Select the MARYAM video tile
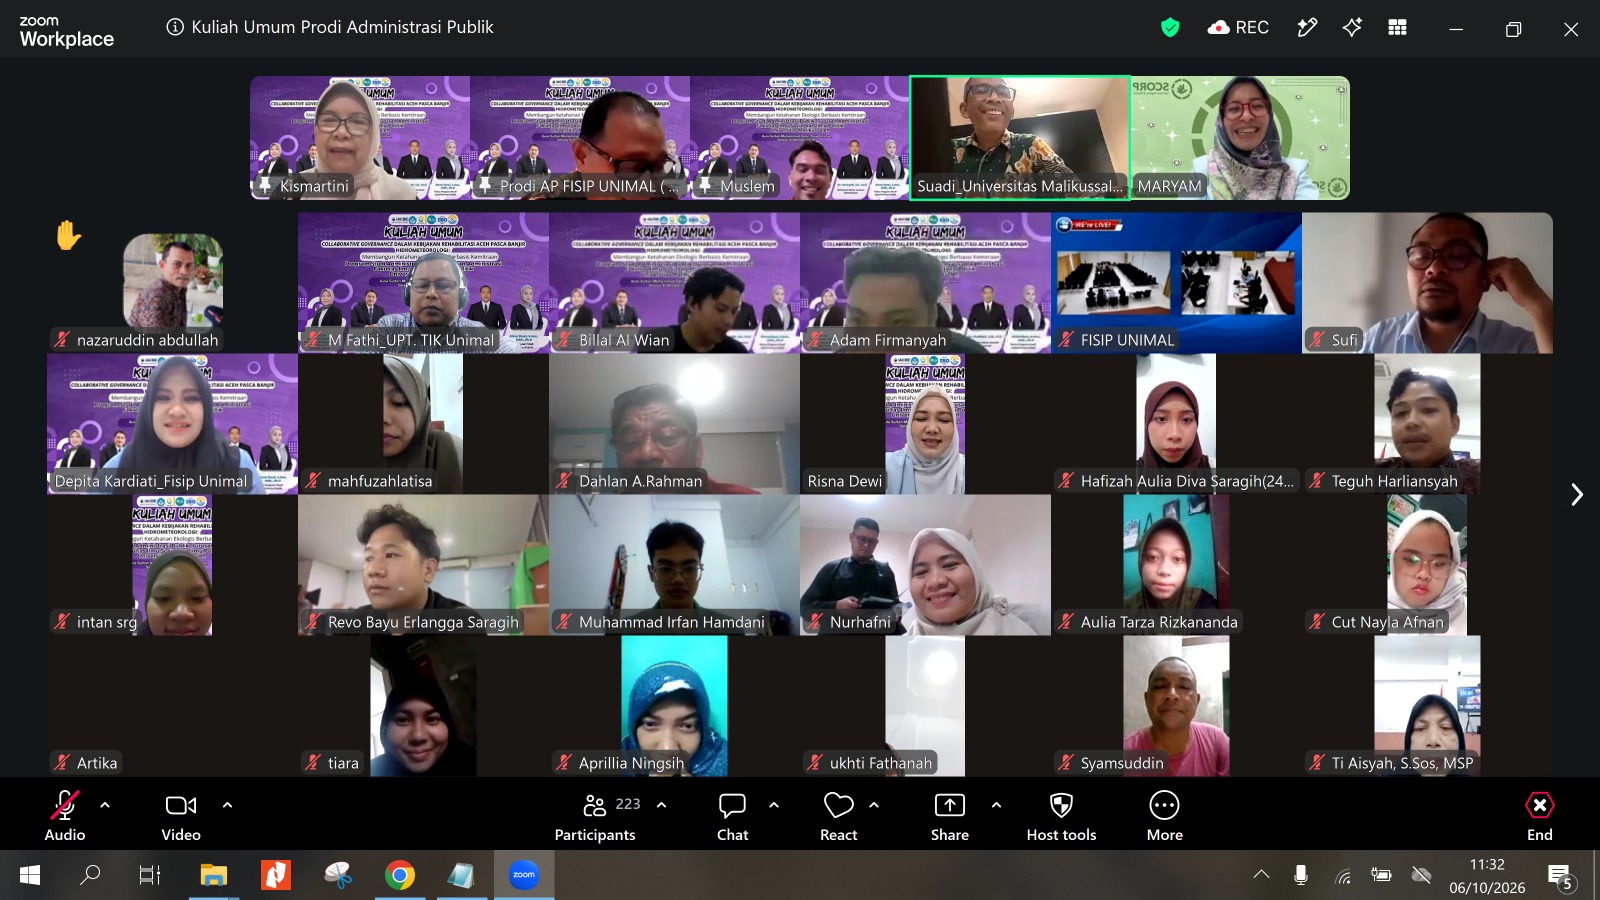Screen dimensions: 1600x900 click(x=1240, y=138)
